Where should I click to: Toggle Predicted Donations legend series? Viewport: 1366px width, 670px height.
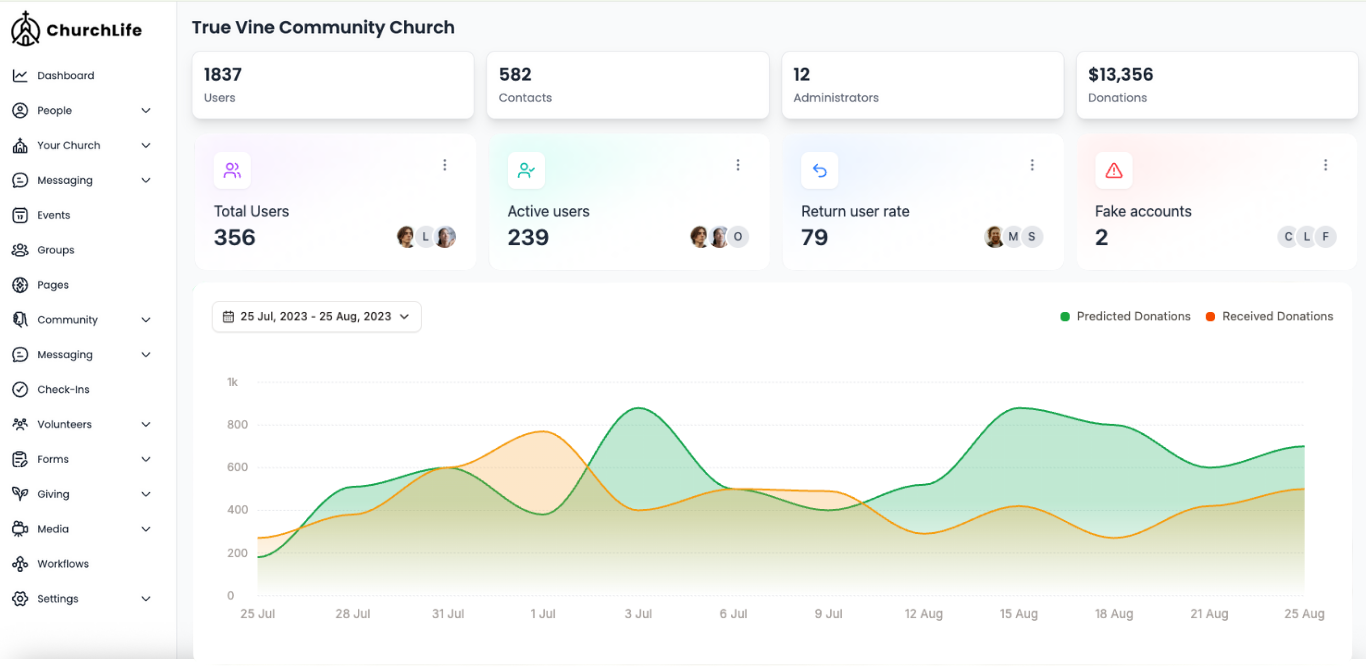1132,316
